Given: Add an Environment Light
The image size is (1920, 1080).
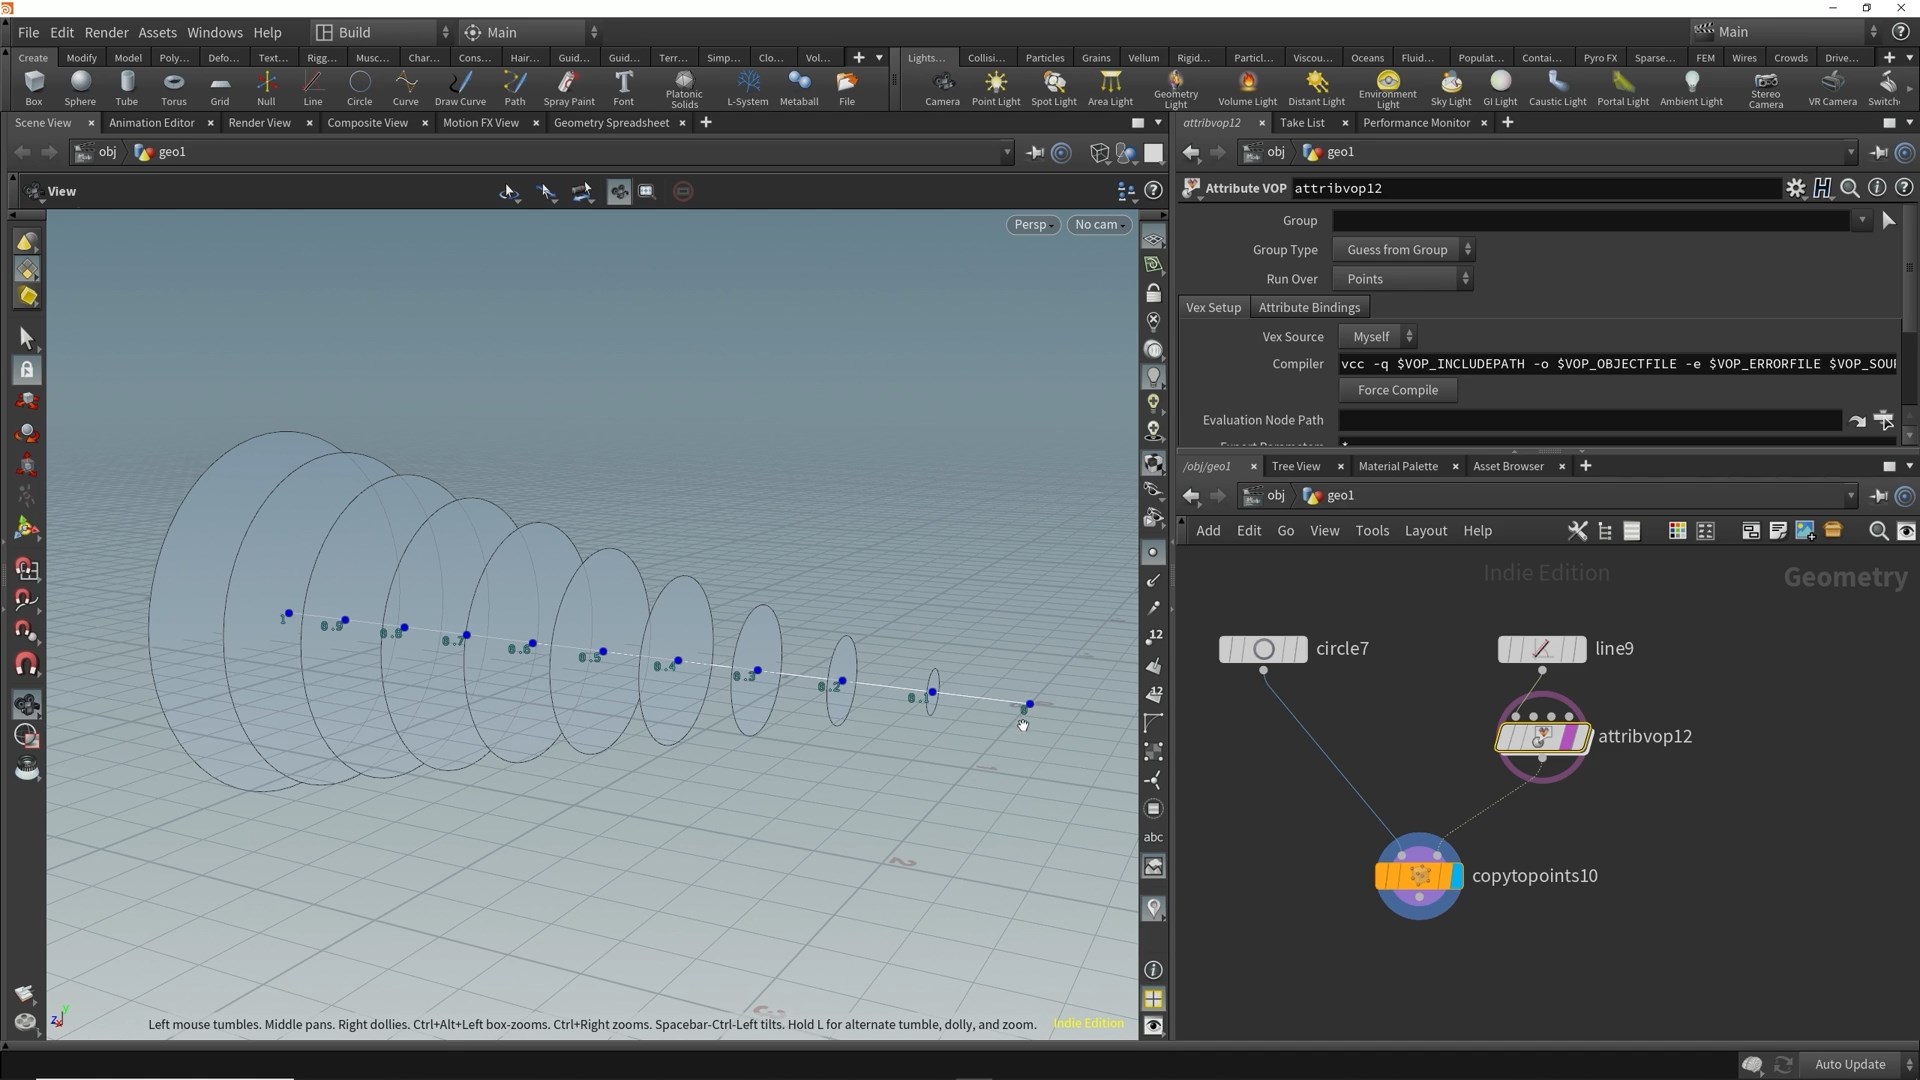Looking at the screenshot, I should pos(1388,89).
